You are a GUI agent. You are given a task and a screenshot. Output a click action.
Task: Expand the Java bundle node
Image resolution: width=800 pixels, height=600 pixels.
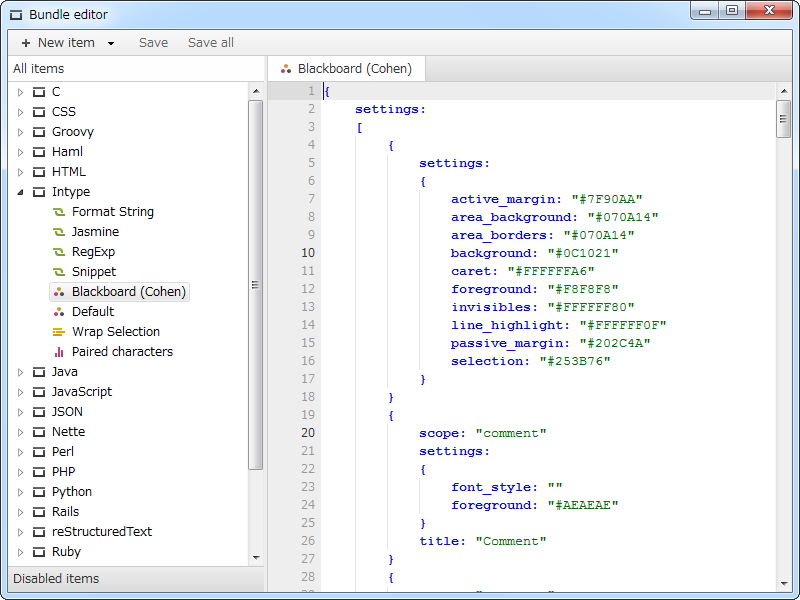20,372
